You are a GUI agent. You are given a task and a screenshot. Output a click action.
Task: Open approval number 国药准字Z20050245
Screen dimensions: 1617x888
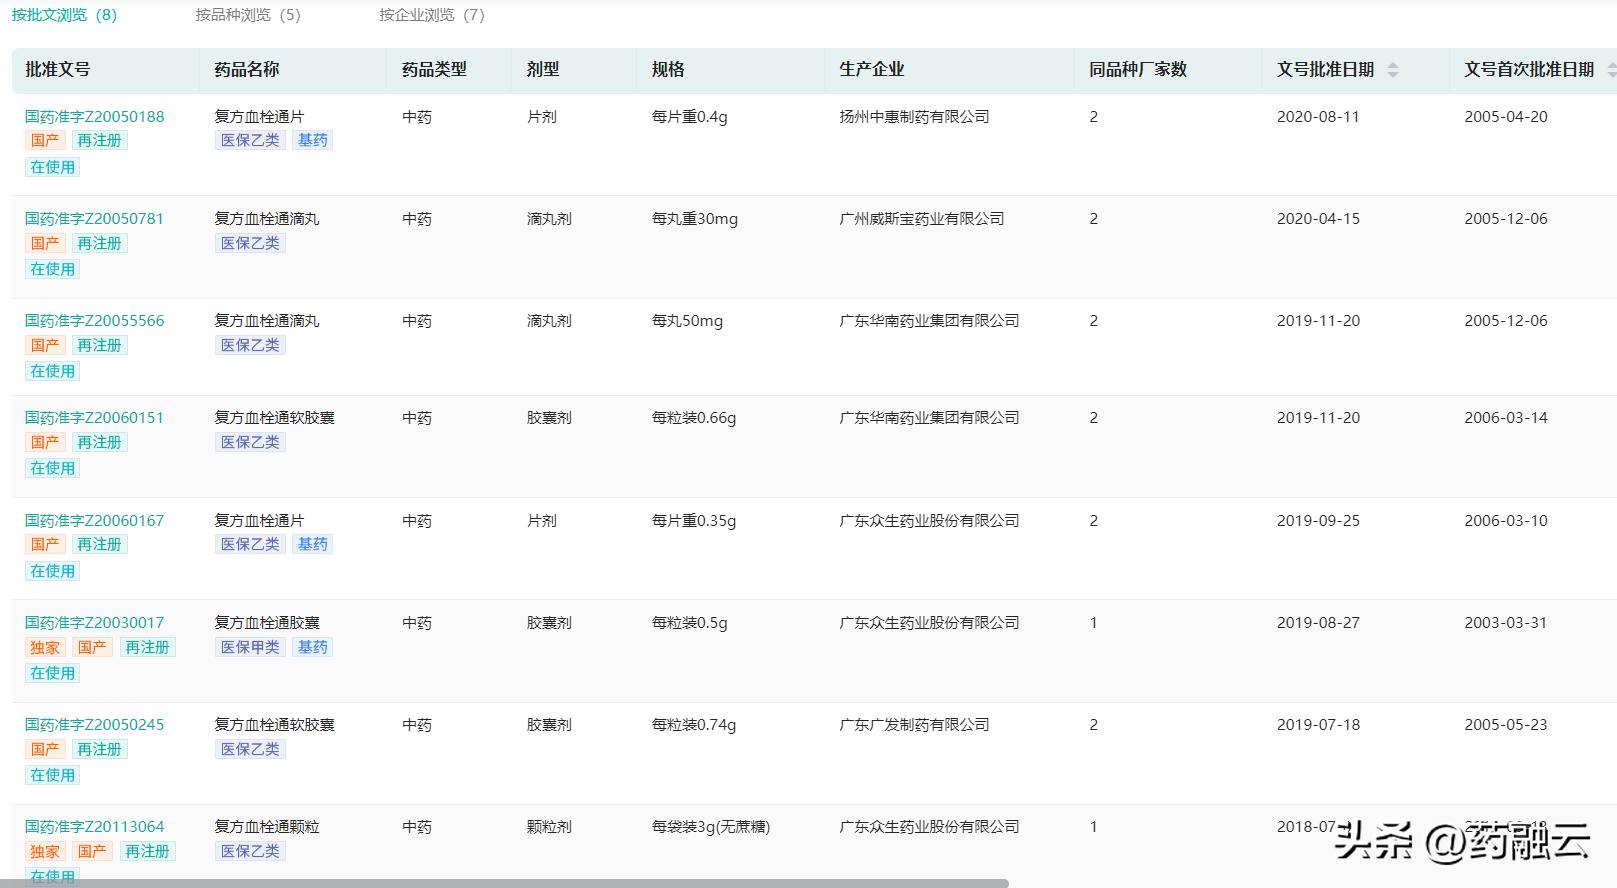tap(95, 724)
